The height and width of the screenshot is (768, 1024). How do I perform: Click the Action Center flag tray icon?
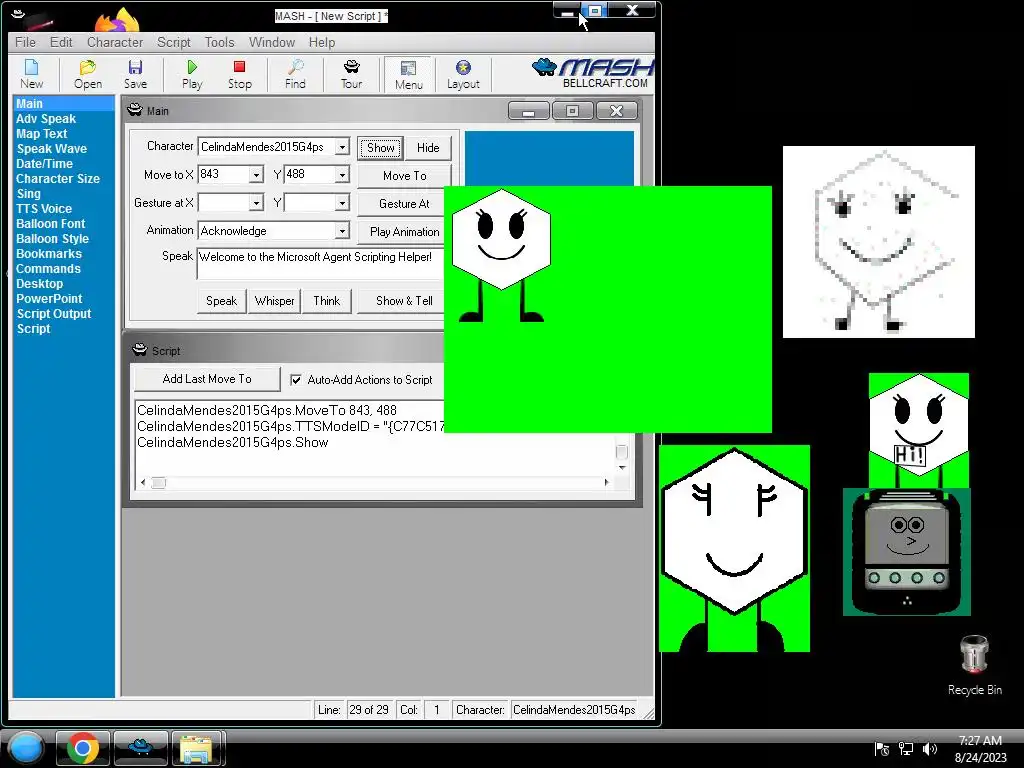(x=882, y=749)
